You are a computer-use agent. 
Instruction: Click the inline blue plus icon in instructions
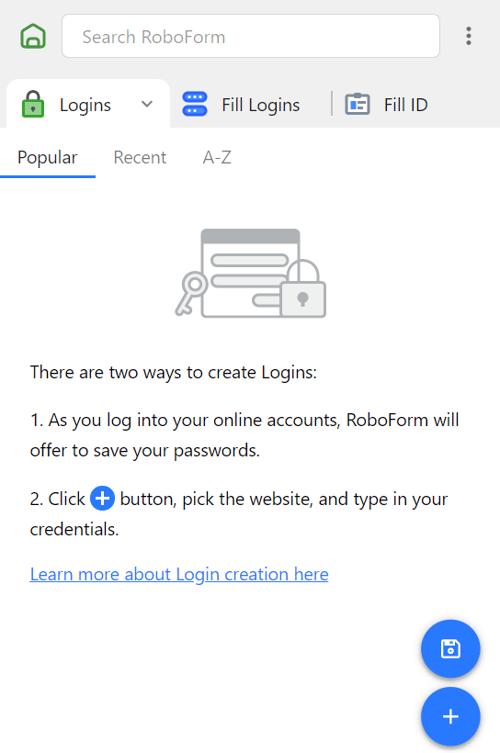(x=102, y=498)
